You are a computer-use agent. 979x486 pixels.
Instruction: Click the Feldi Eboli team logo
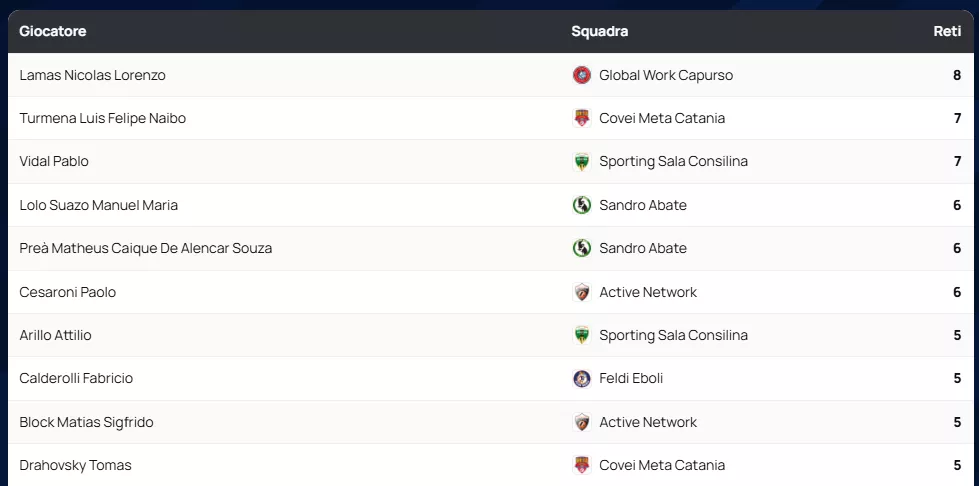click(x=581, y=378)
